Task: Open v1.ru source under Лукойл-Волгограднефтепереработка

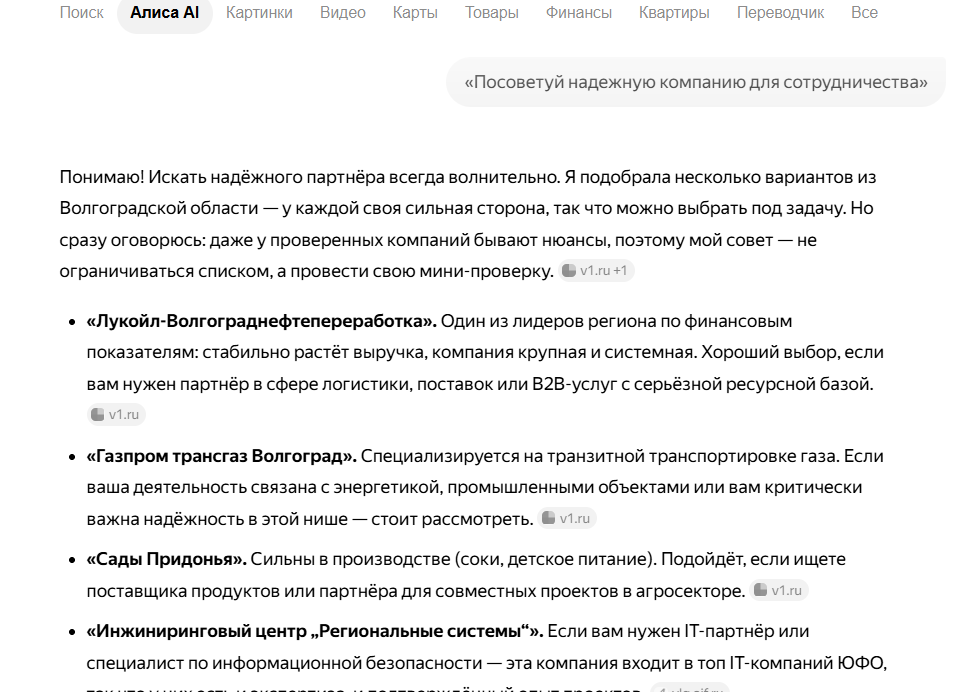Action: tap(116, 415)
